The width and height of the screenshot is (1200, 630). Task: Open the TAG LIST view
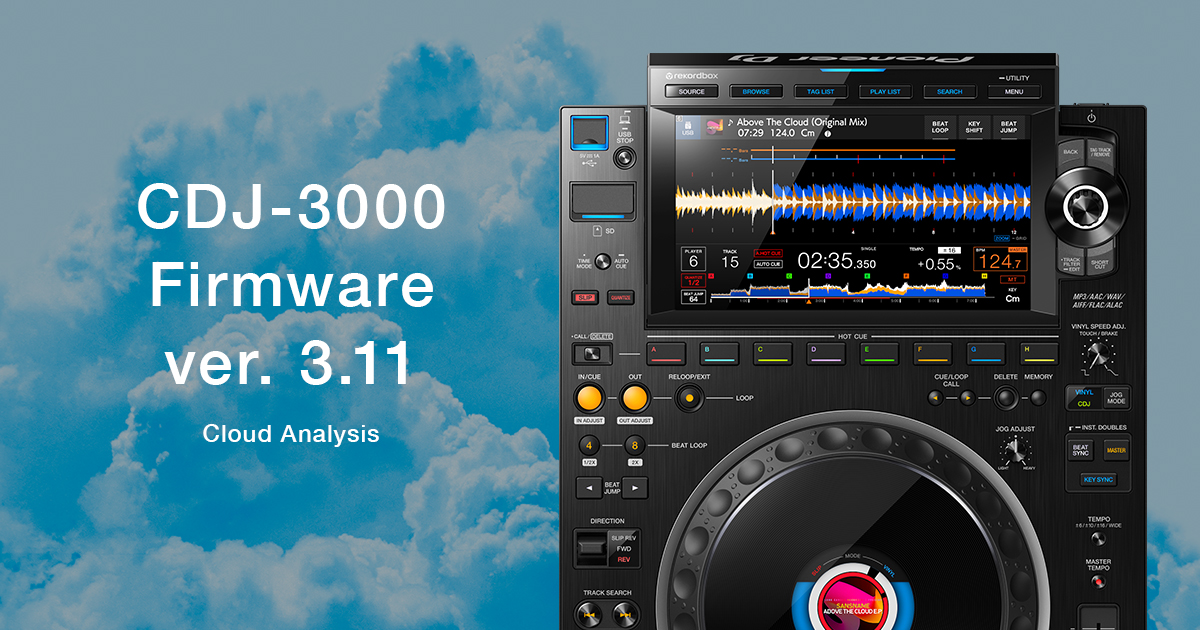[x=821, y=91]
